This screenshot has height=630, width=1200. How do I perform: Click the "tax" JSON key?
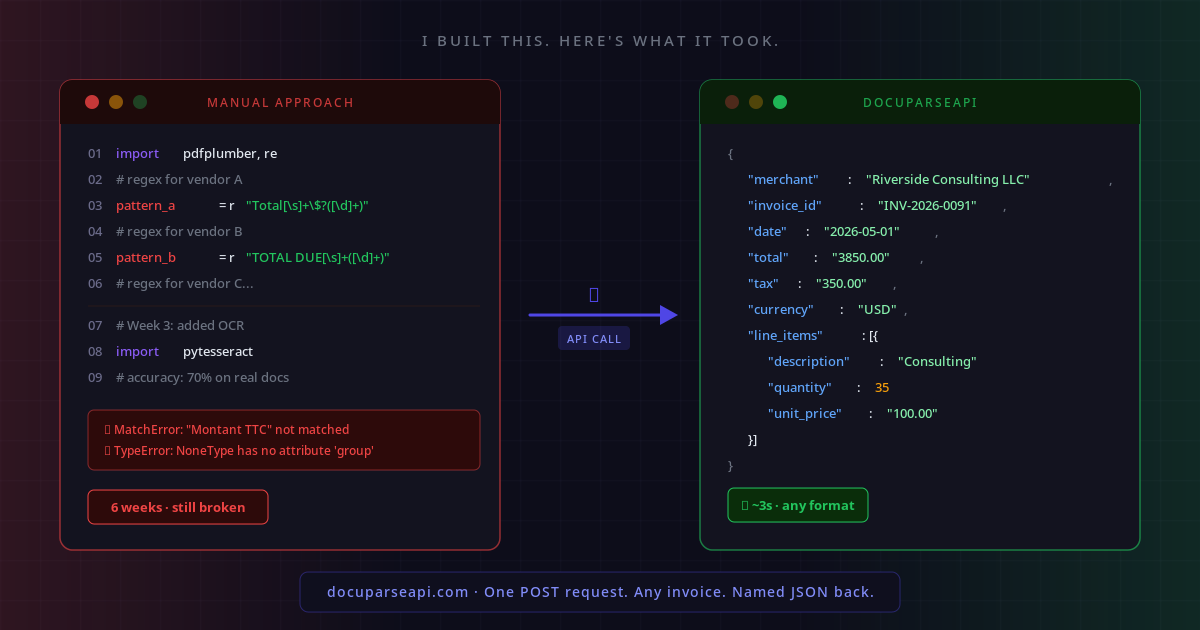pos(764,284)
